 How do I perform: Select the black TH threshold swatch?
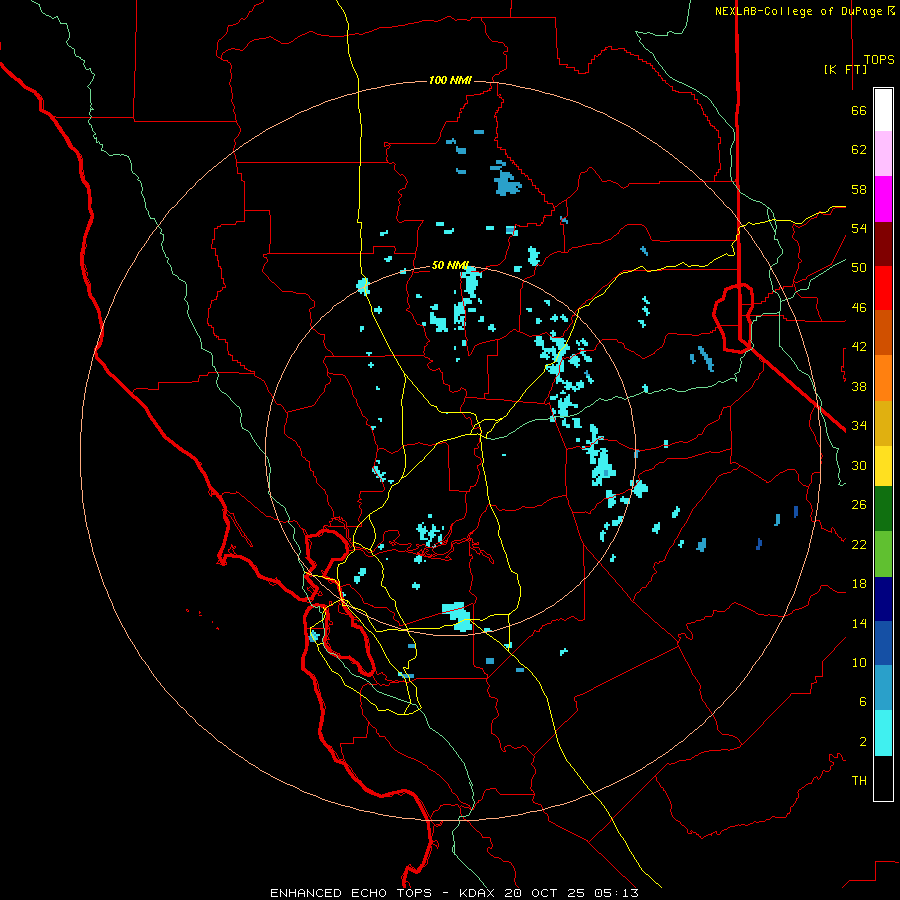point(883,778)
